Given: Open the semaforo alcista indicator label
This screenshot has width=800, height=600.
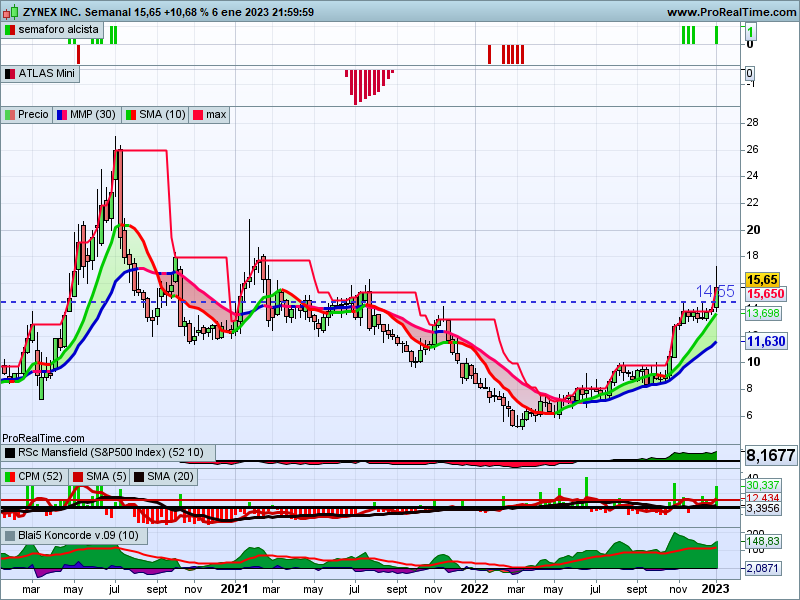Looking at the screenshot, I should (52, 30).
